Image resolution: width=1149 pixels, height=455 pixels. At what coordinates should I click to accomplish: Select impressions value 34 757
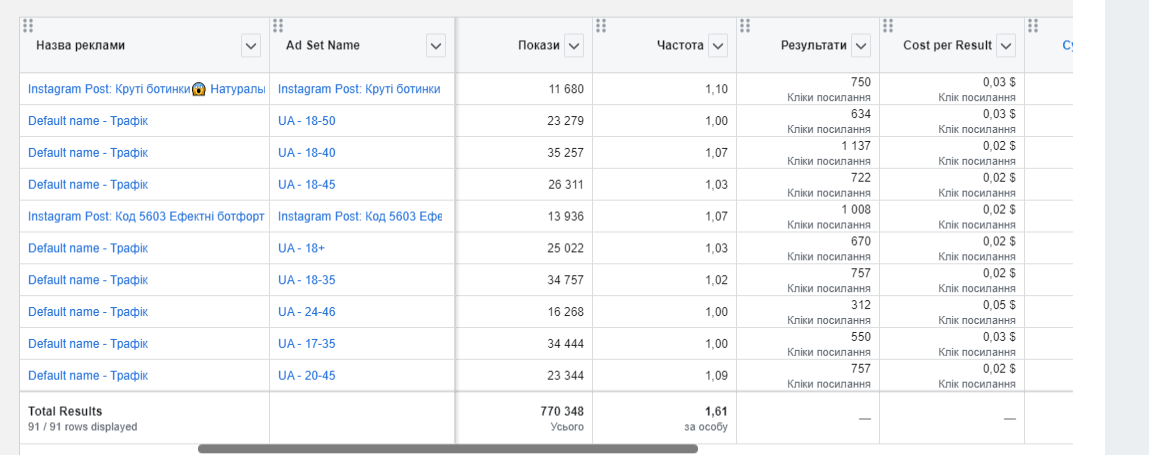pyautogui.click(x=566, y=280)
